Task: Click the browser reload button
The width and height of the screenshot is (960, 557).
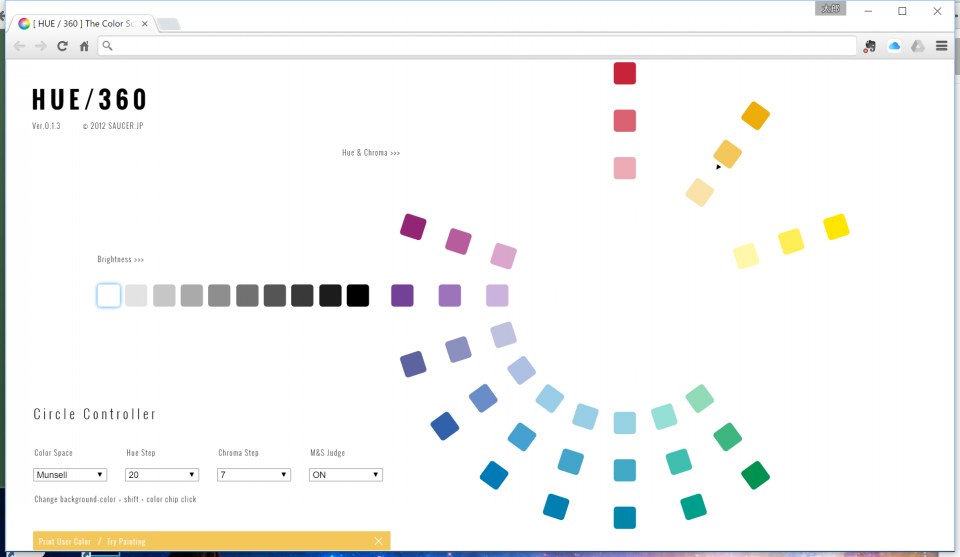Action: click(62, 46)
